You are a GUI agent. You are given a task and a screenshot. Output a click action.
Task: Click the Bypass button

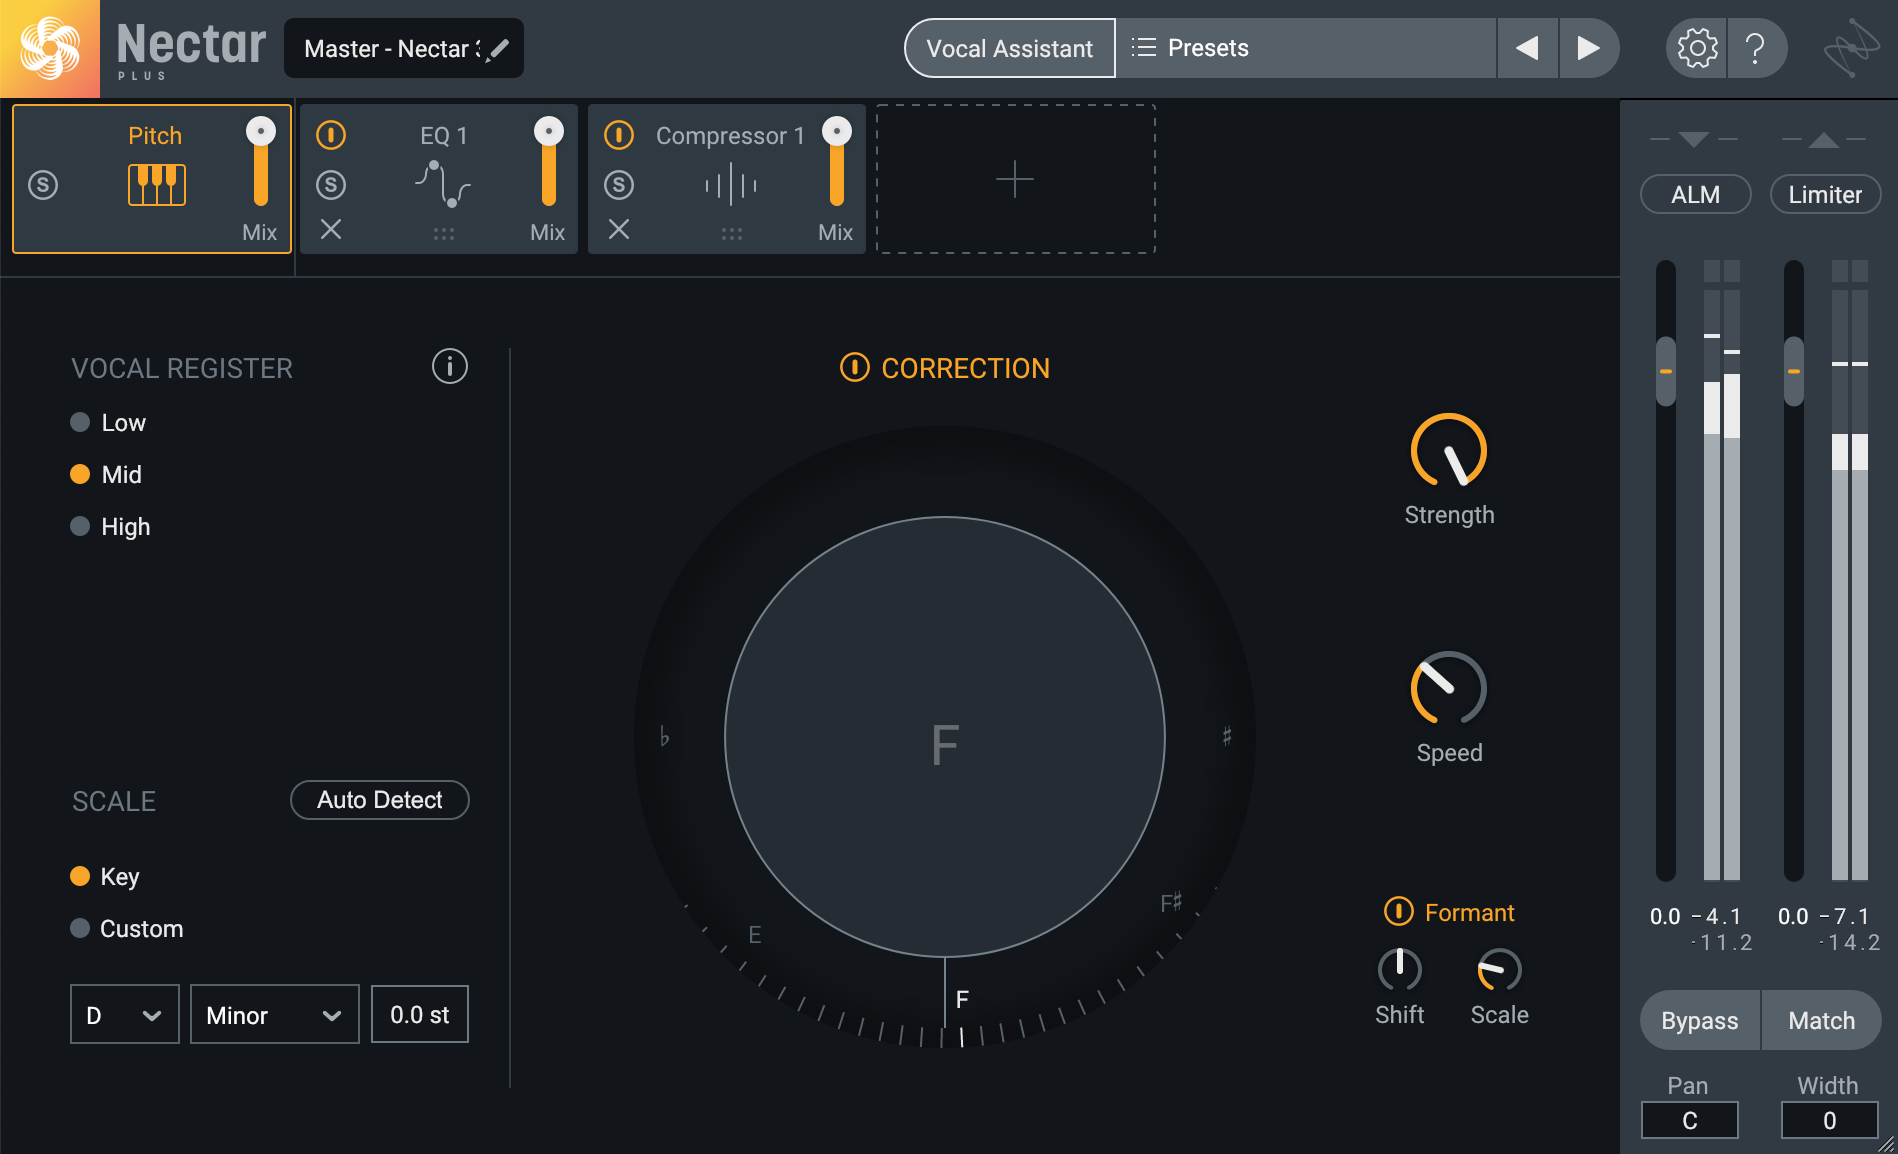point(1700,1020)
